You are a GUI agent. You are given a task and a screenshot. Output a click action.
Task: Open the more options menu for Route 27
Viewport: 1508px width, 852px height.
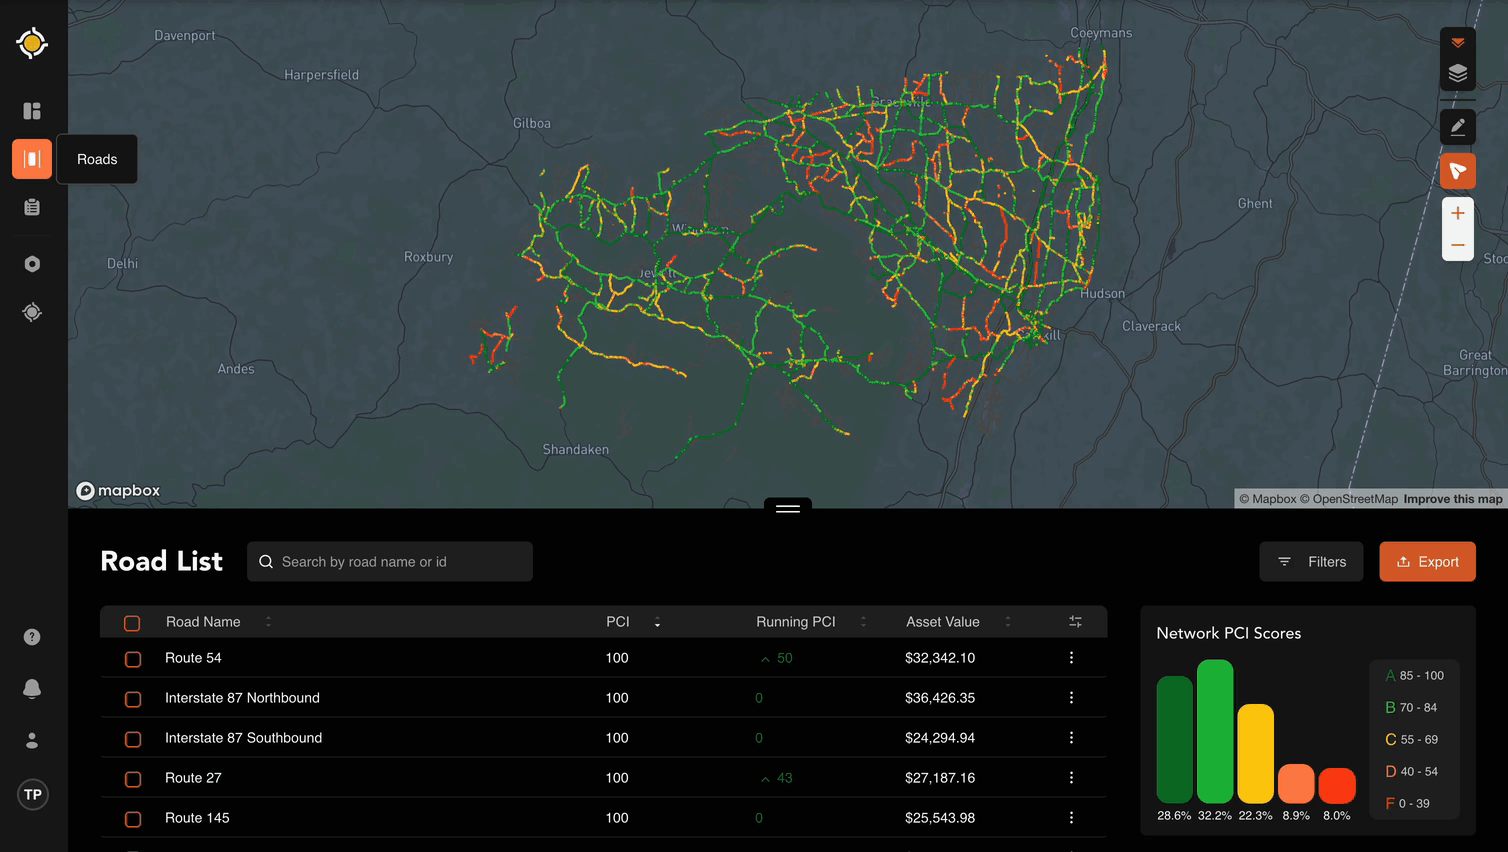coord(1071,778)
